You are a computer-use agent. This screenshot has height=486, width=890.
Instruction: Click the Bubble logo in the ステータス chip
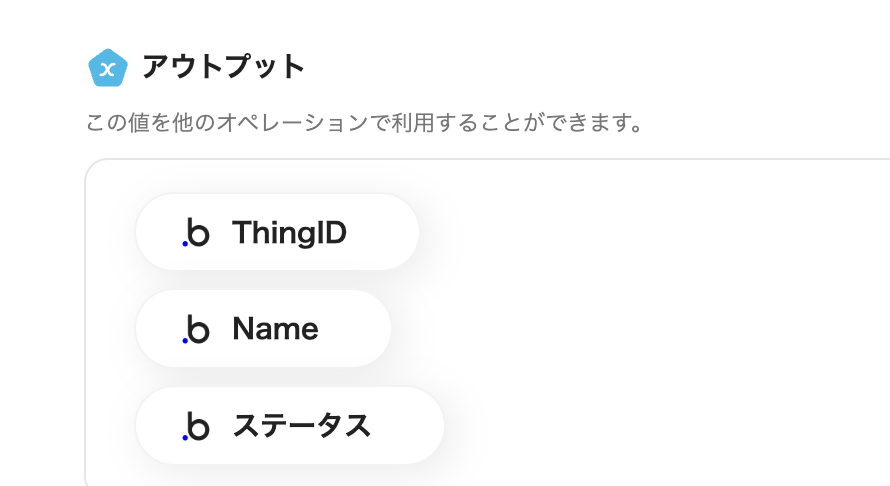(x=197, y=426)
